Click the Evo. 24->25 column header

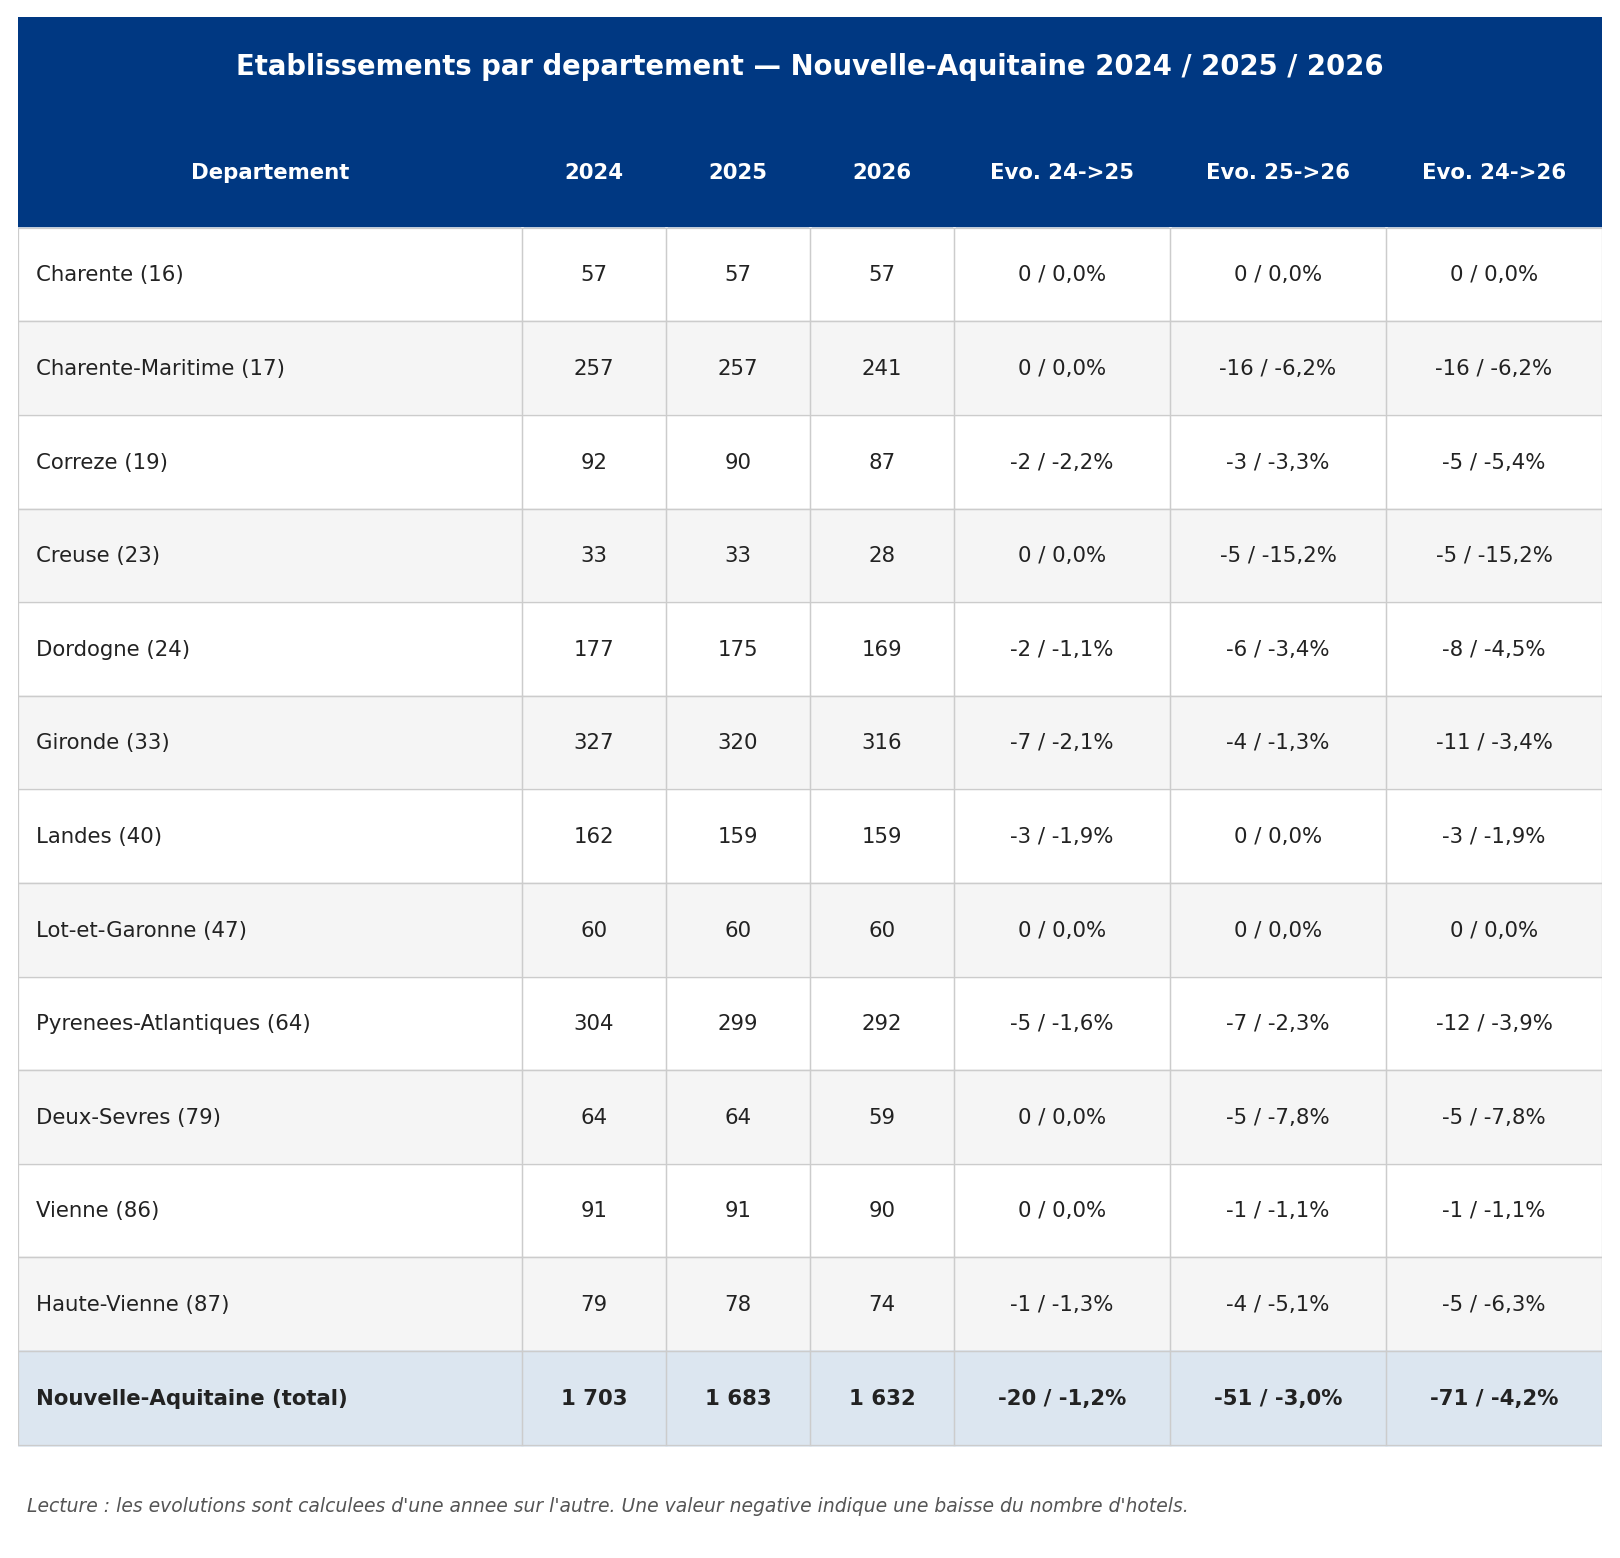(x=1062, y=172)
